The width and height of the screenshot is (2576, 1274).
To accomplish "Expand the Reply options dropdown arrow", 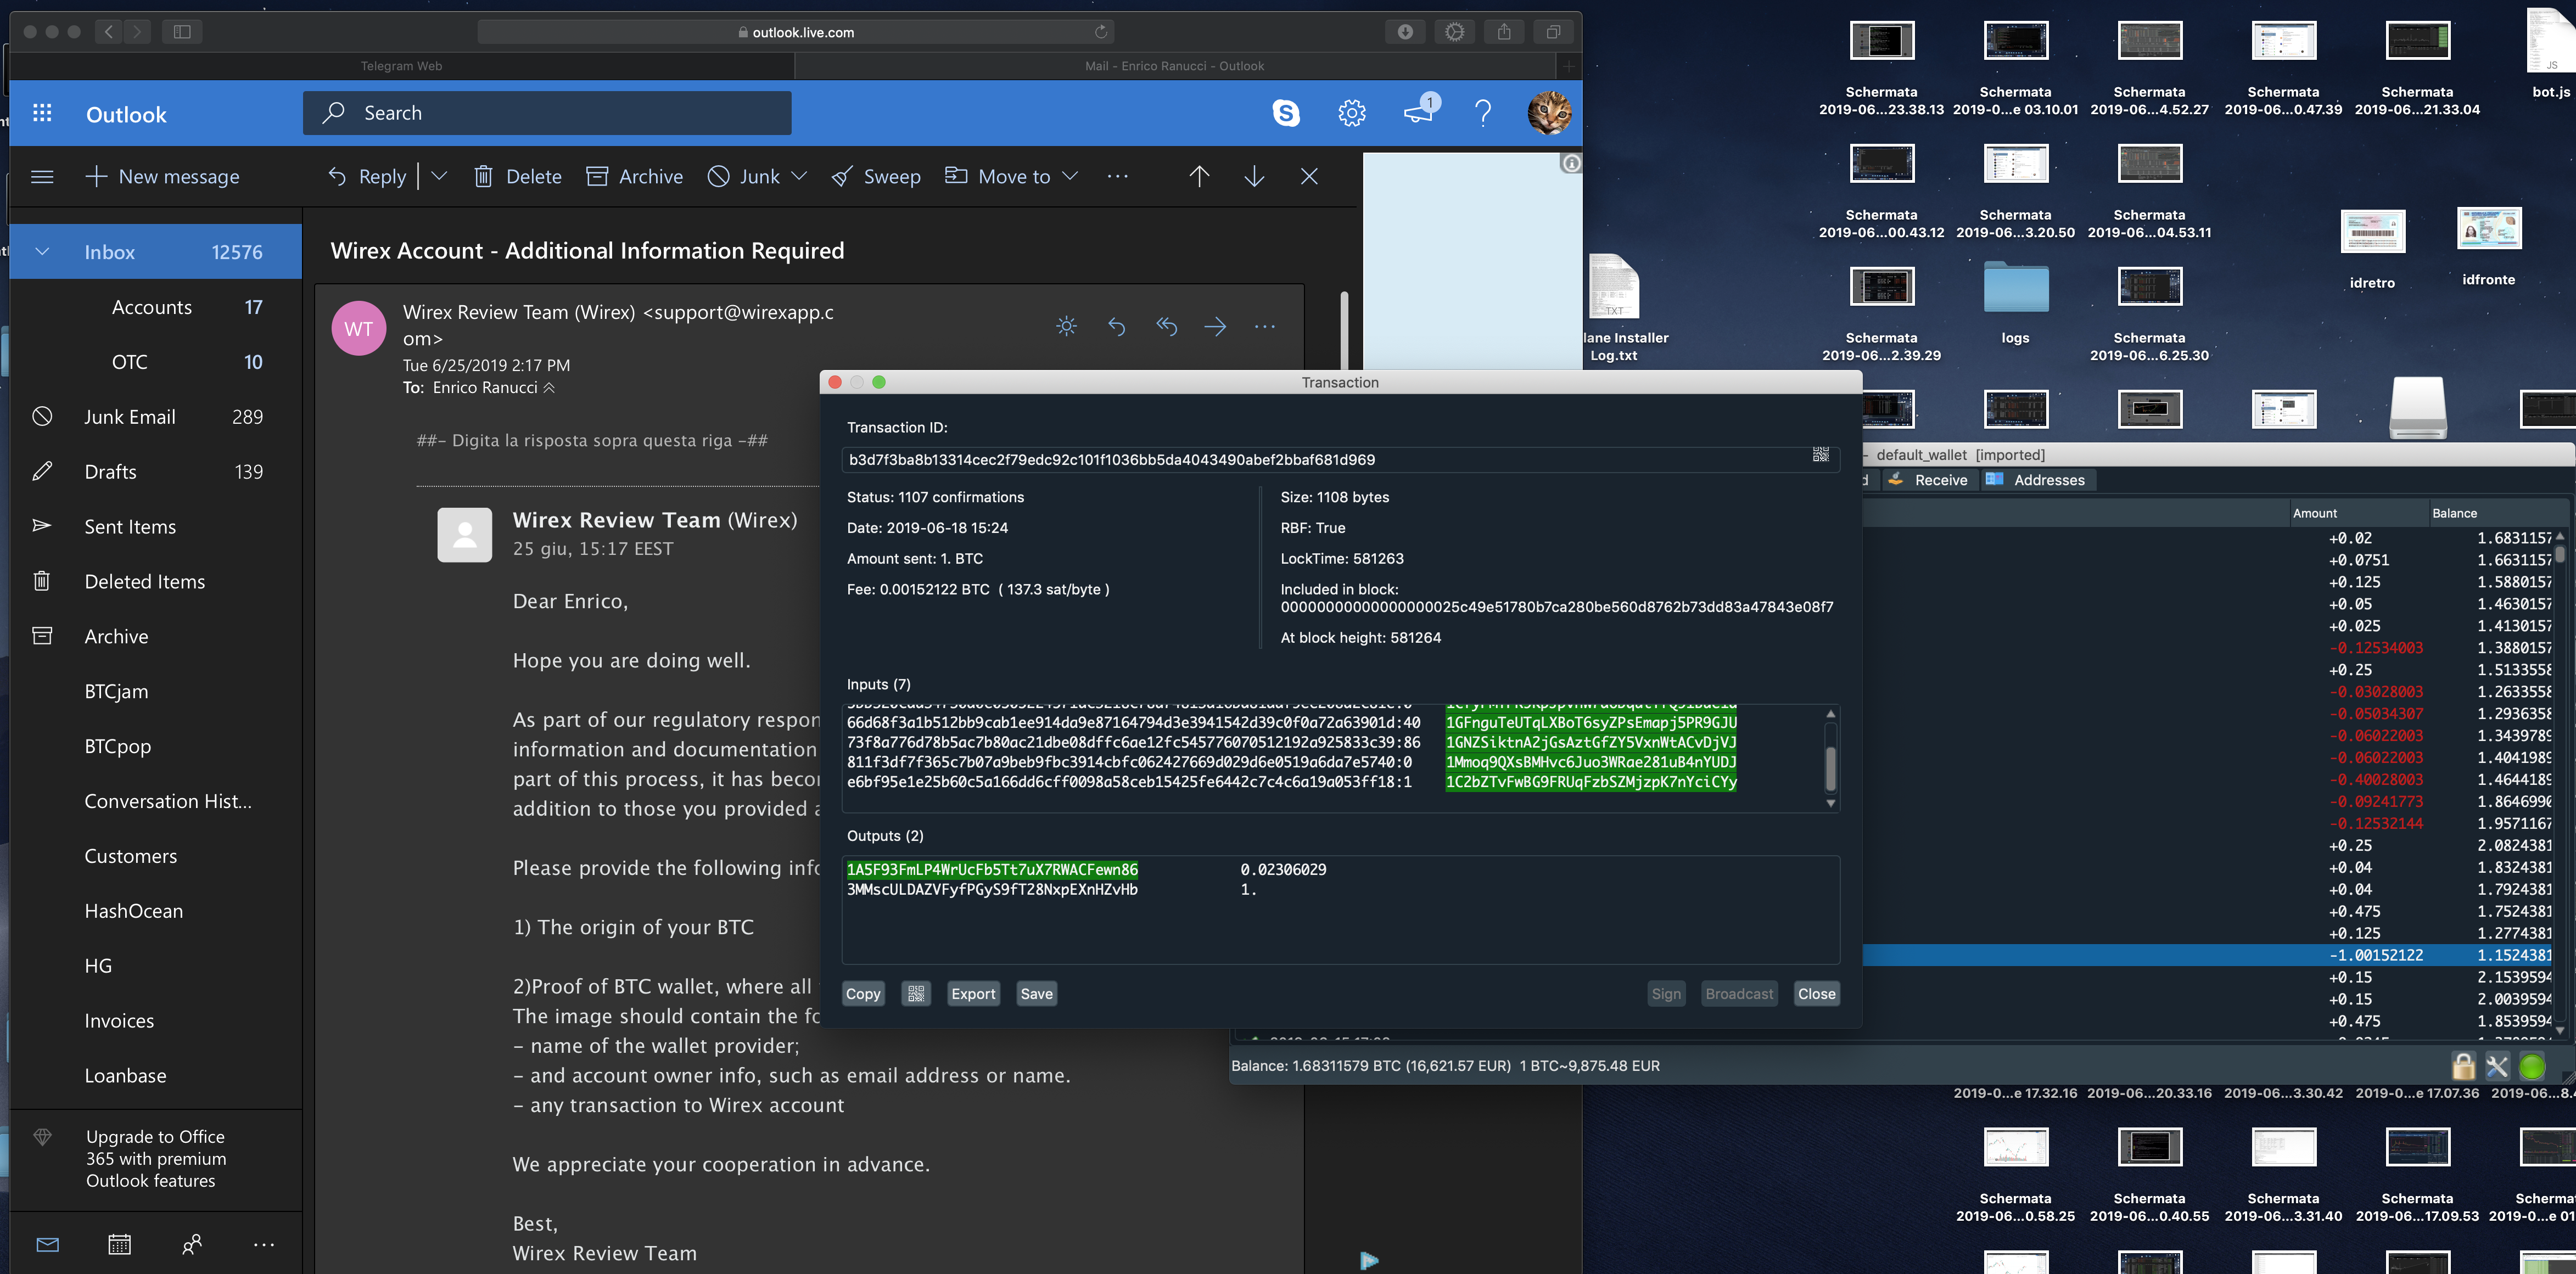I will pos(438,176).
